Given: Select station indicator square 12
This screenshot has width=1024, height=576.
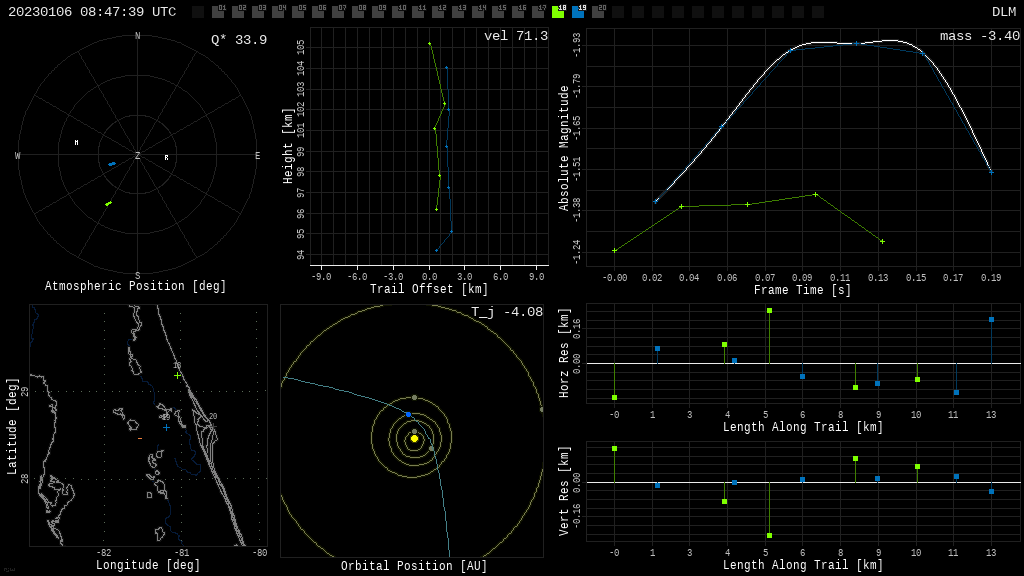Looking at the screenshot, I should (x=438, y=12).
